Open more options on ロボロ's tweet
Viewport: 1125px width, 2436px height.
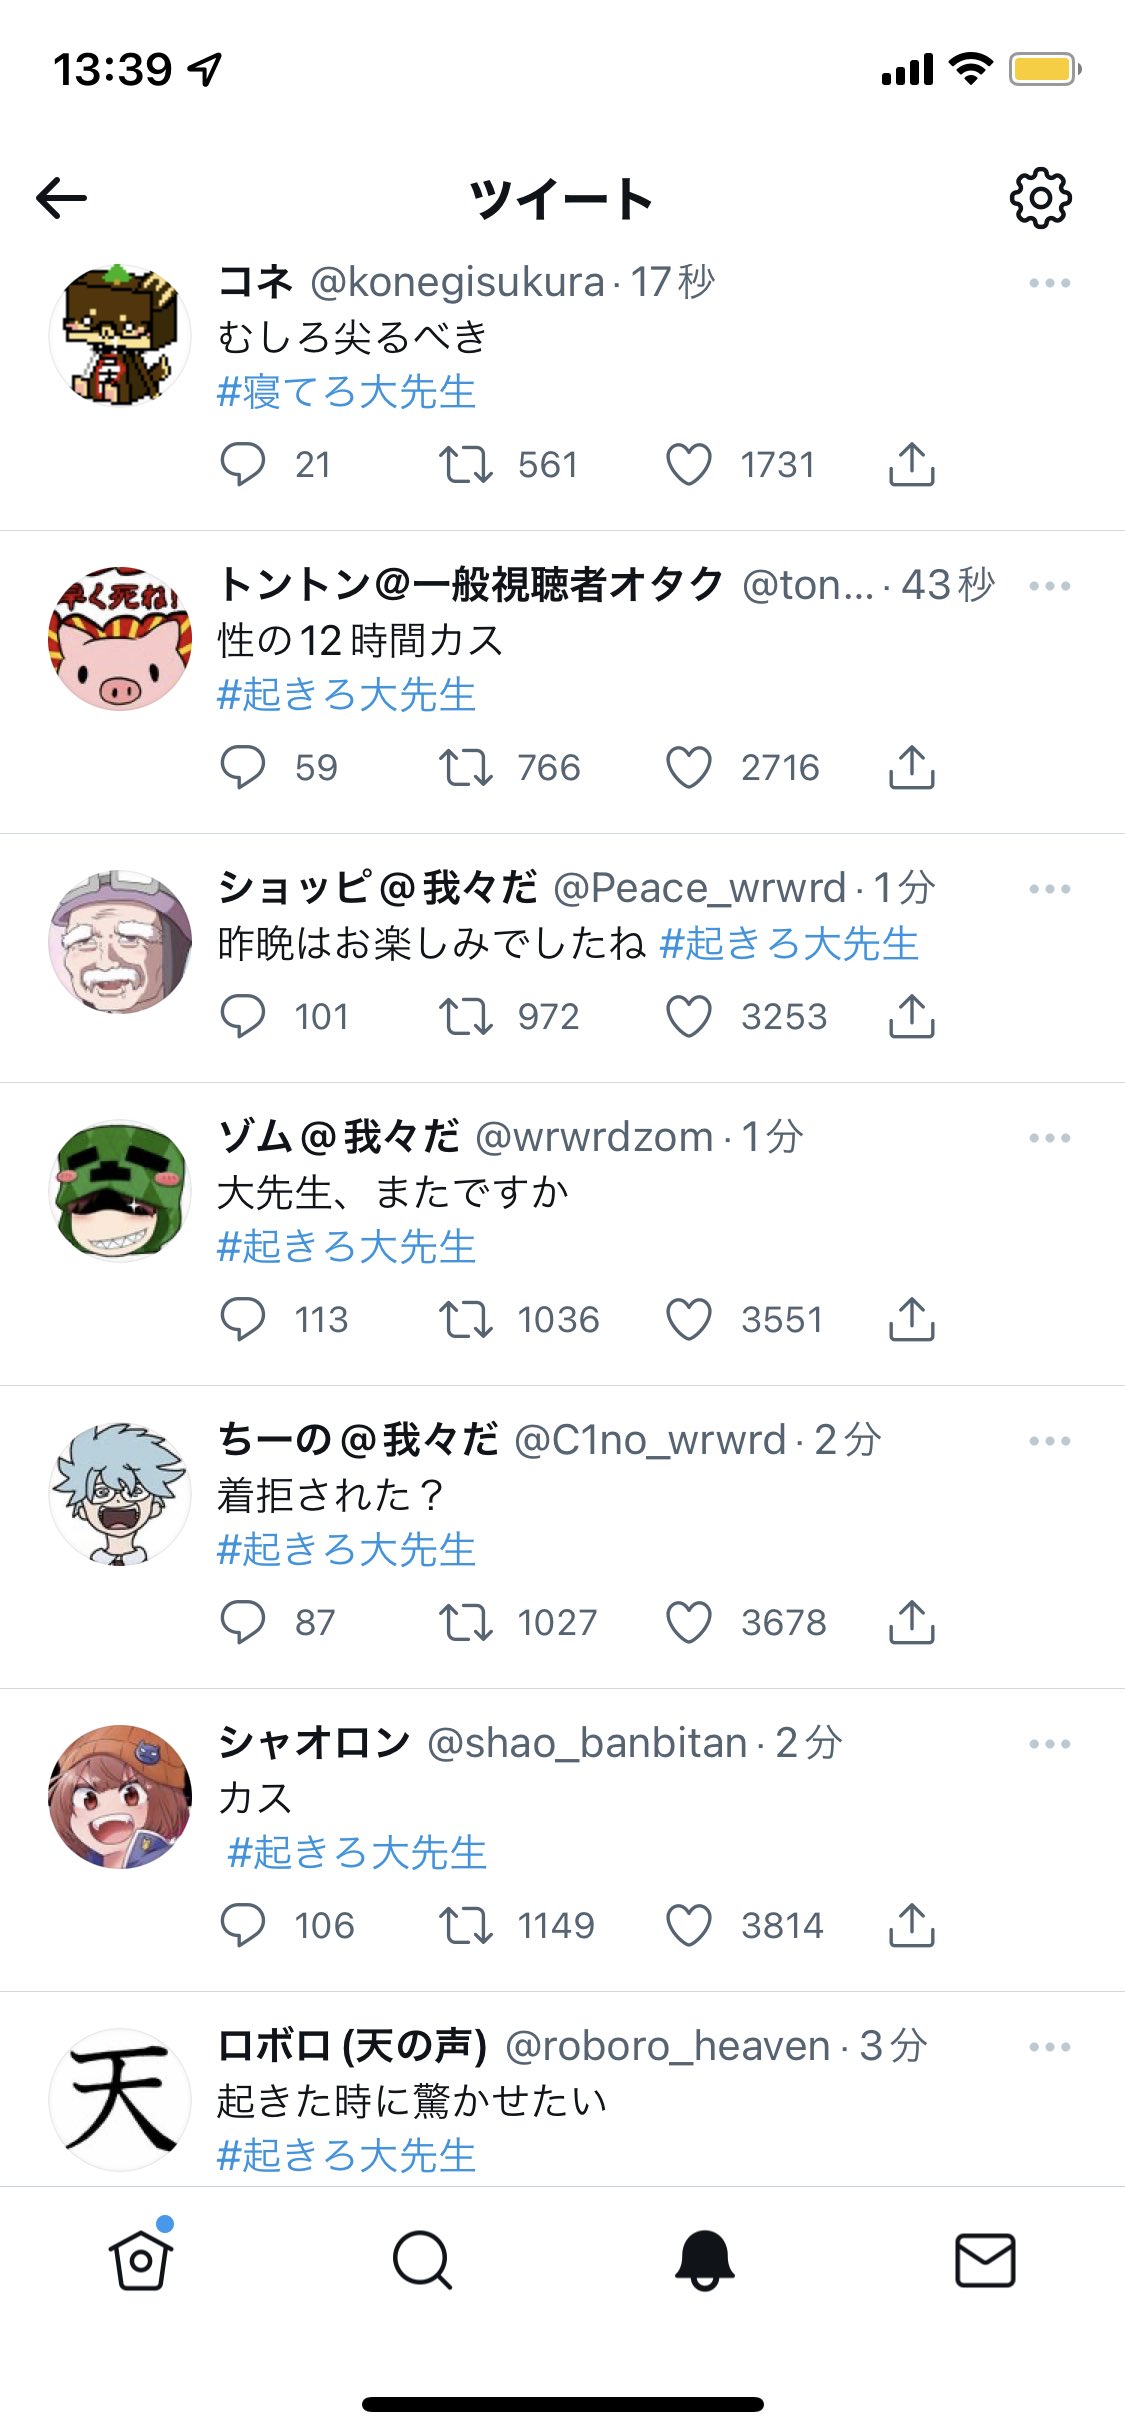tap(1050, 2047)
